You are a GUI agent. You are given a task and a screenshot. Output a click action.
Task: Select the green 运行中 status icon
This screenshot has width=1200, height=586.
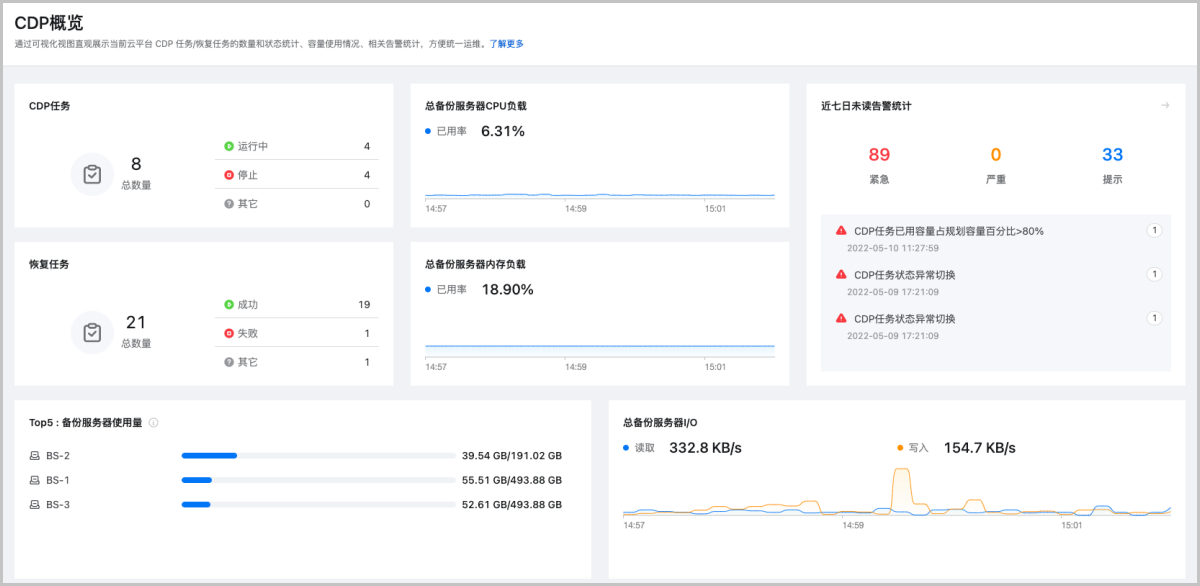(x=227, y=144)
